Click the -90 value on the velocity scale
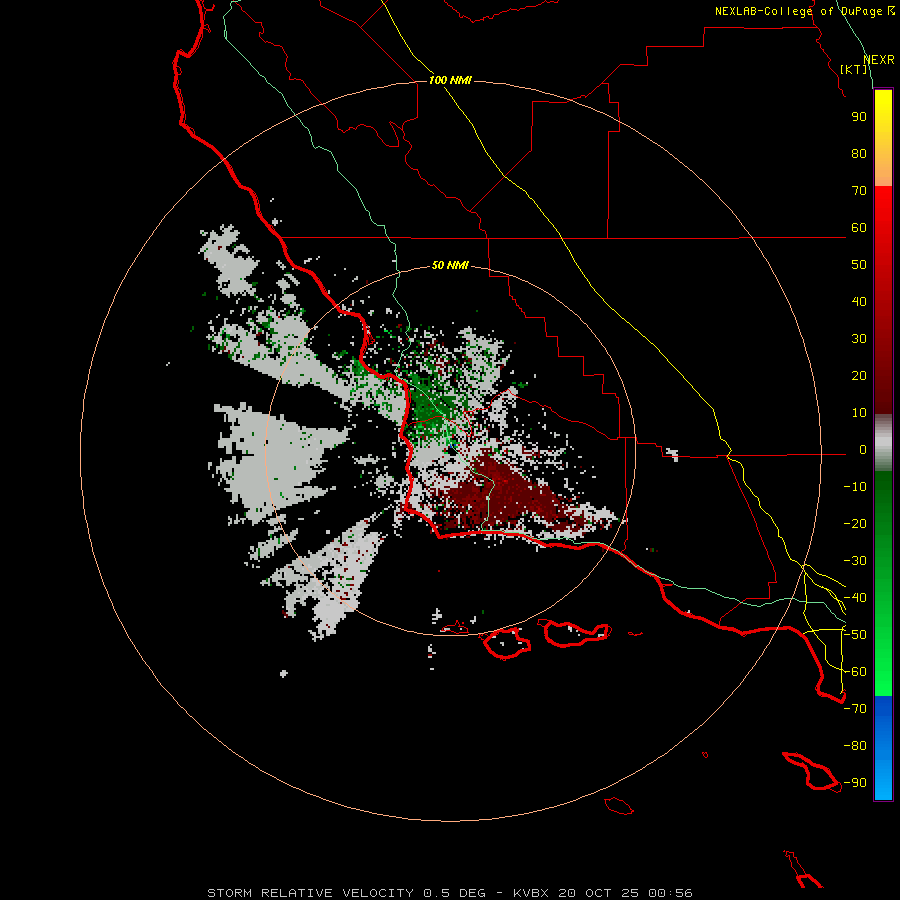This screenshot has height=900, width=900. [855, 783]
